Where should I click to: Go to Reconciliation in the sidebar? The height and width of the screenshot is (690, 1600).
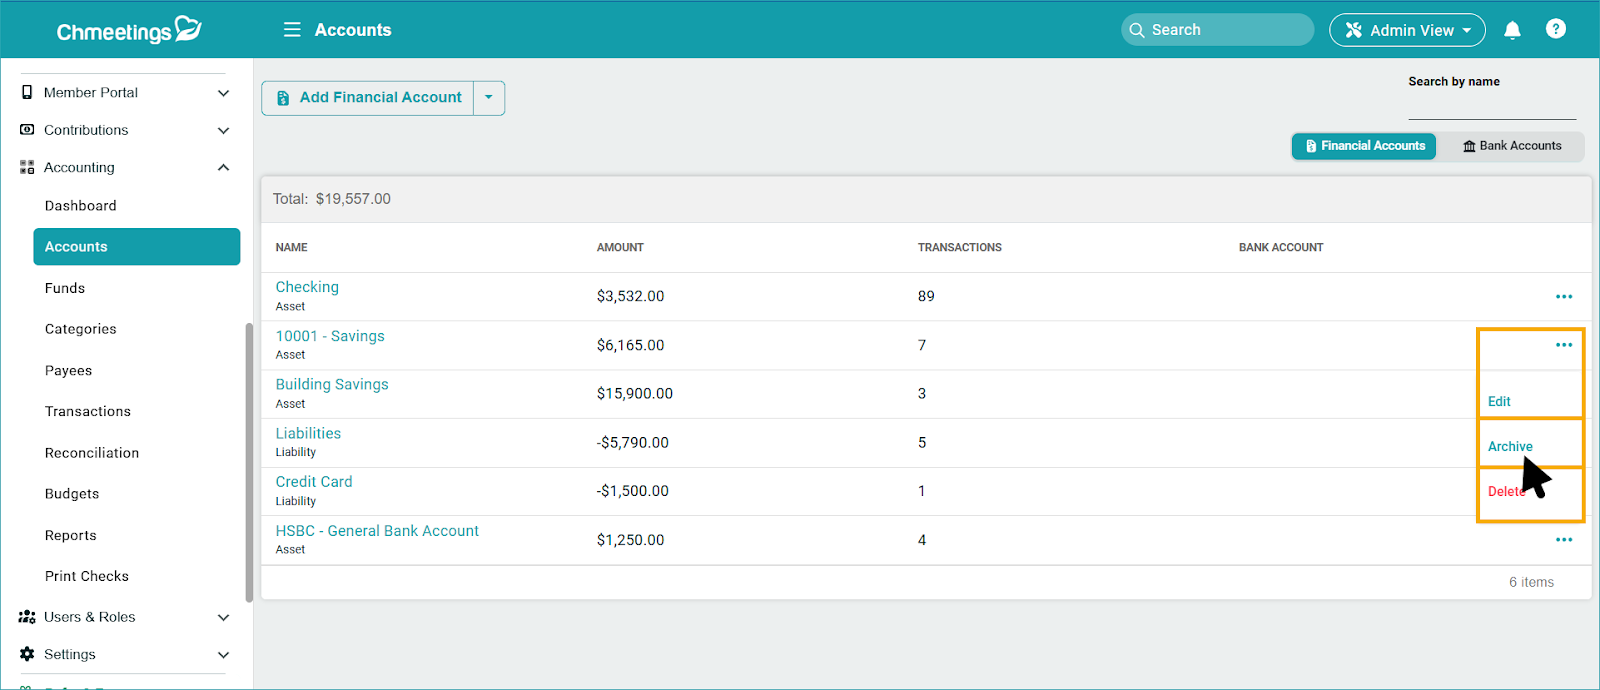point(92,453)
